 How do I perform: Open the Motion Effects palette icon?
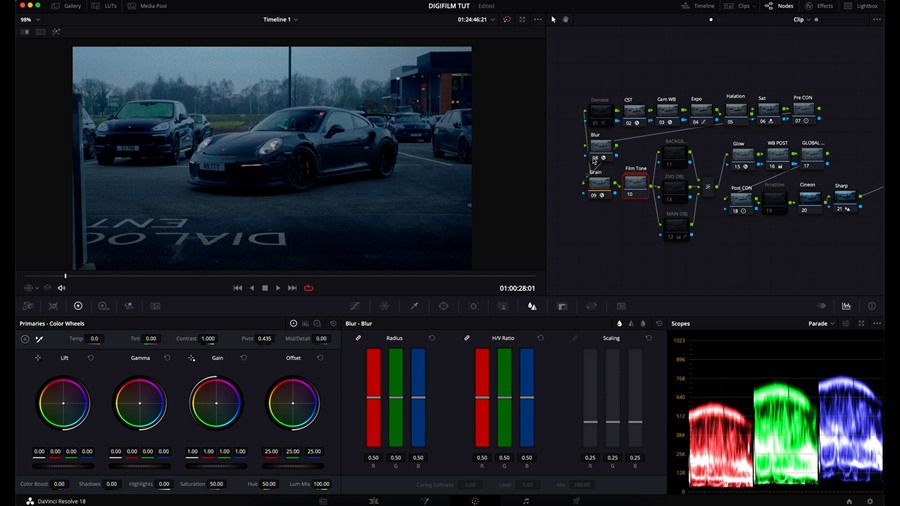coord(155,306)
